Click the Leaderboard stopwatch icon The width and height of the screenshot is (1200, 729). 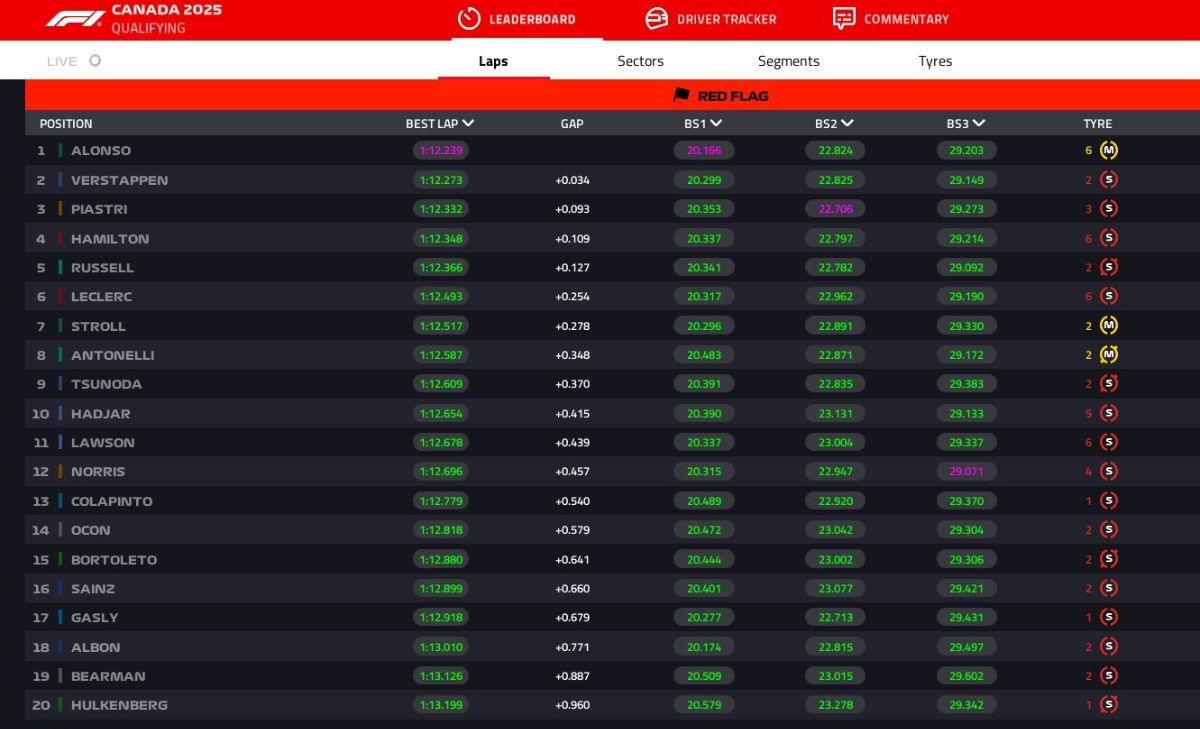[x=469, y=19]
